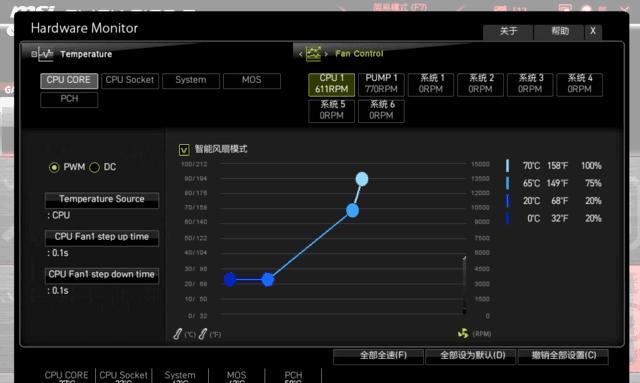The height and width of the screenshot is (383, 640).
Task: Click 撤销全部设置(C) button
Action: pos(563,356)
